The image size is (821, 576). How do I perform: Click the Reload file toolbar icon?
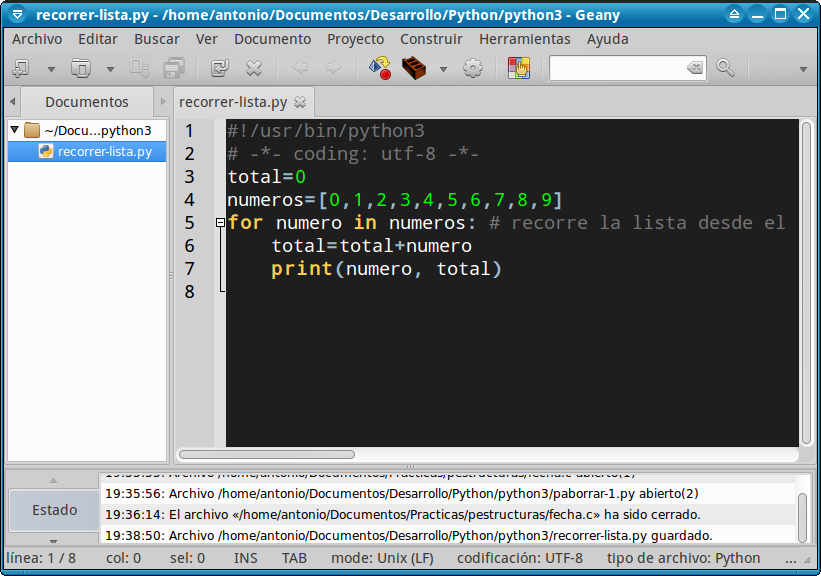(x=220, y=68)
